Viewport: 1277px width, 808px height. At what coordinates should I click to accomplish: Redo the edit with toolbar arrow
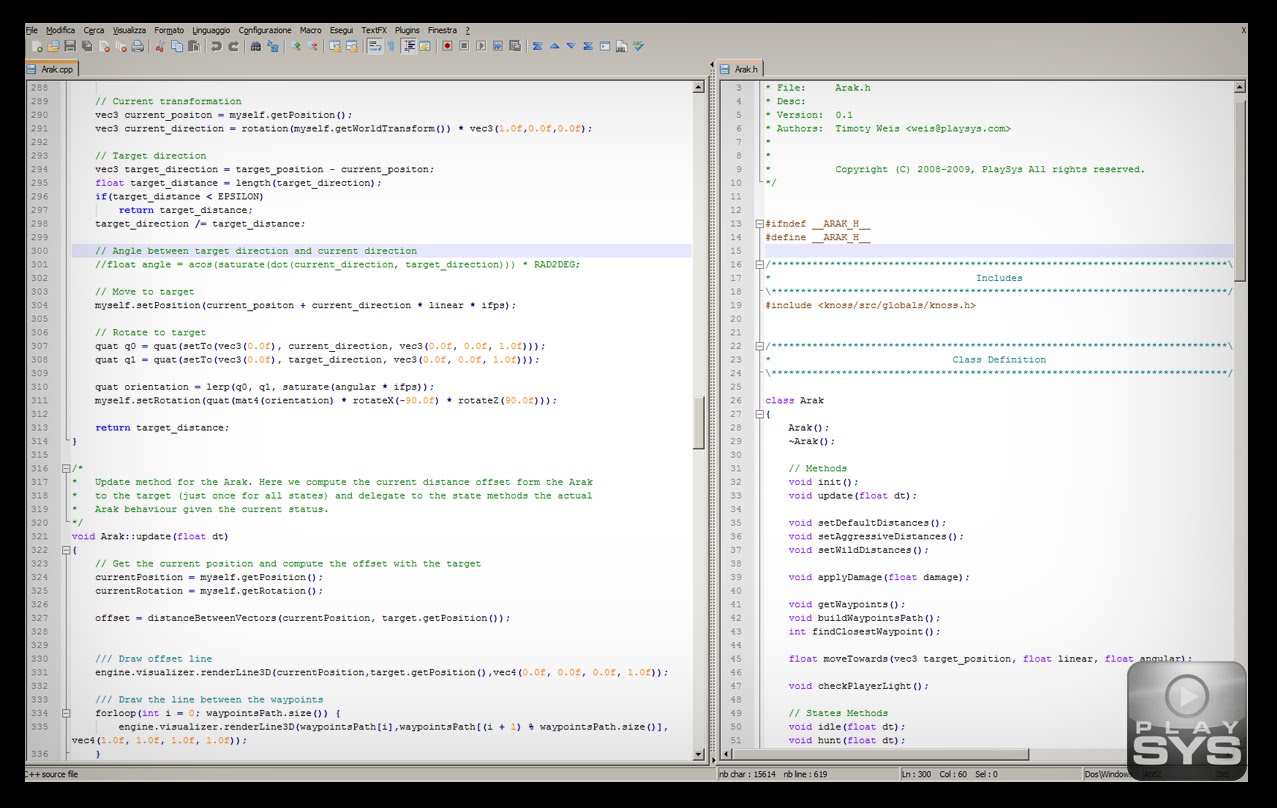(233, 46)
